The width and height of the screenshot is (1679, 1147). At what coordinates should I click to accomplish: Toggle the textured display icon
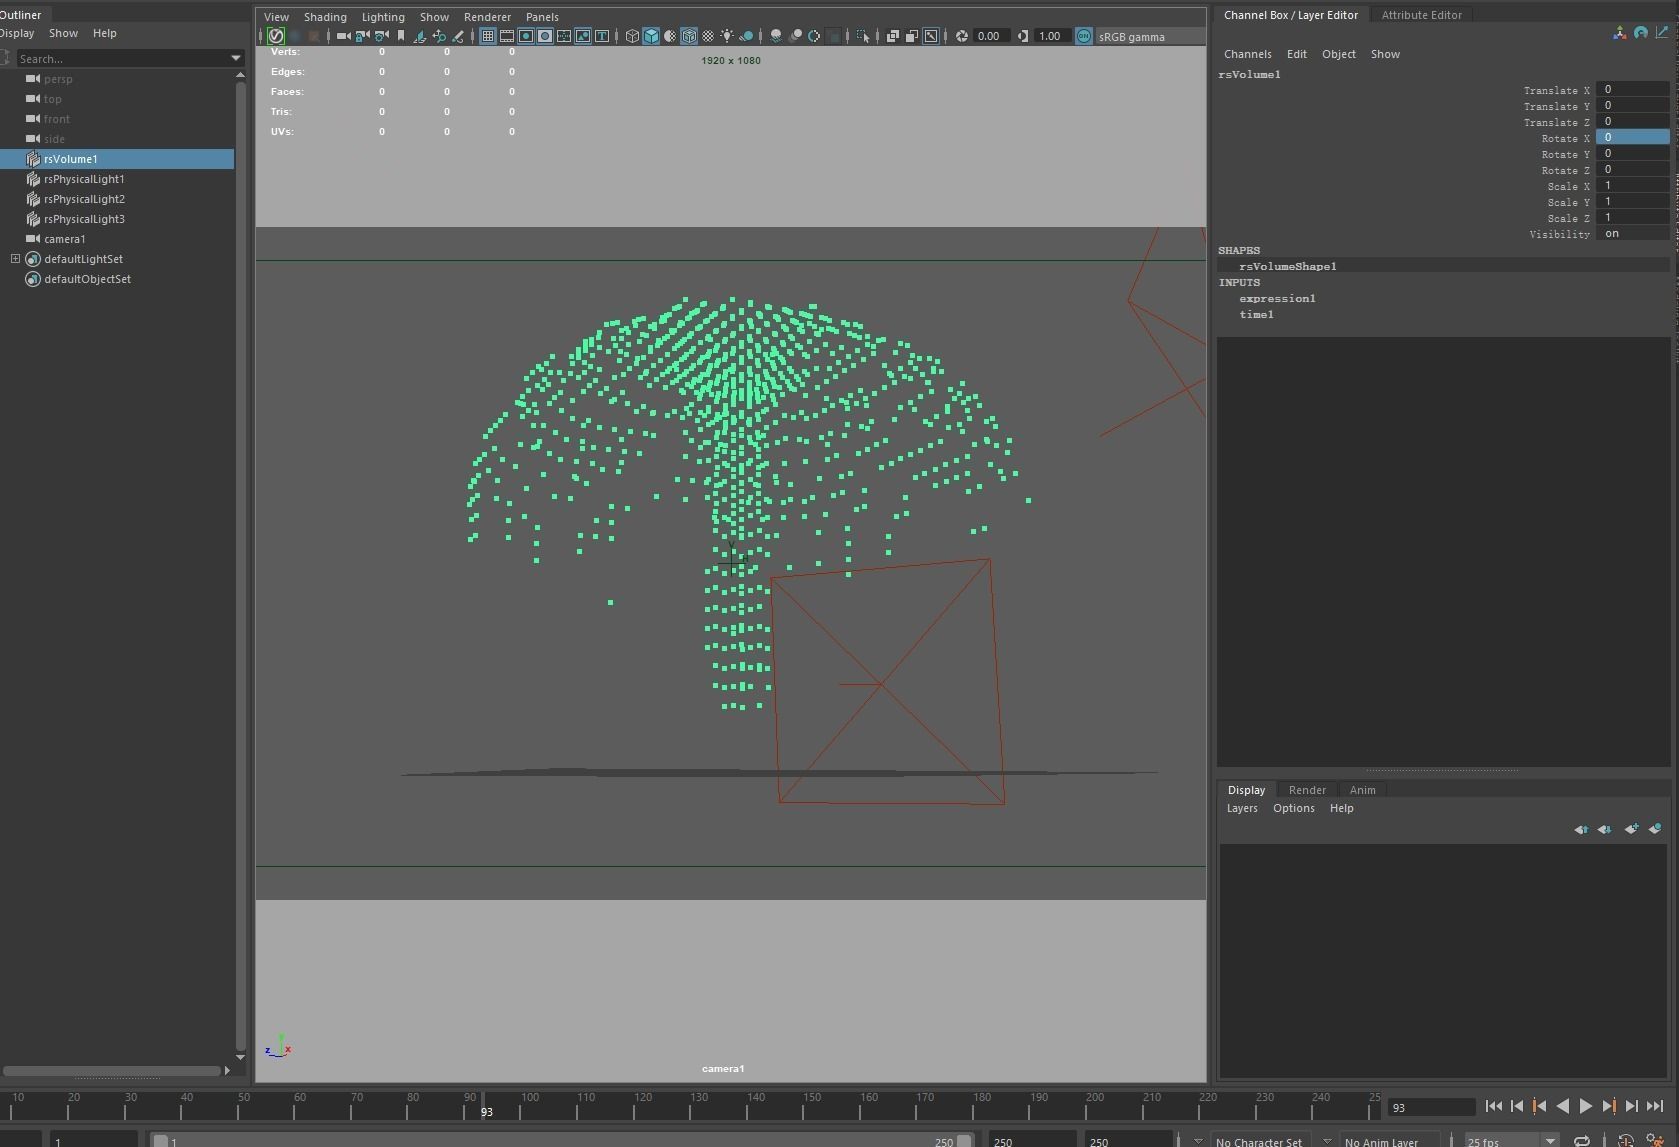pos(708,36)
